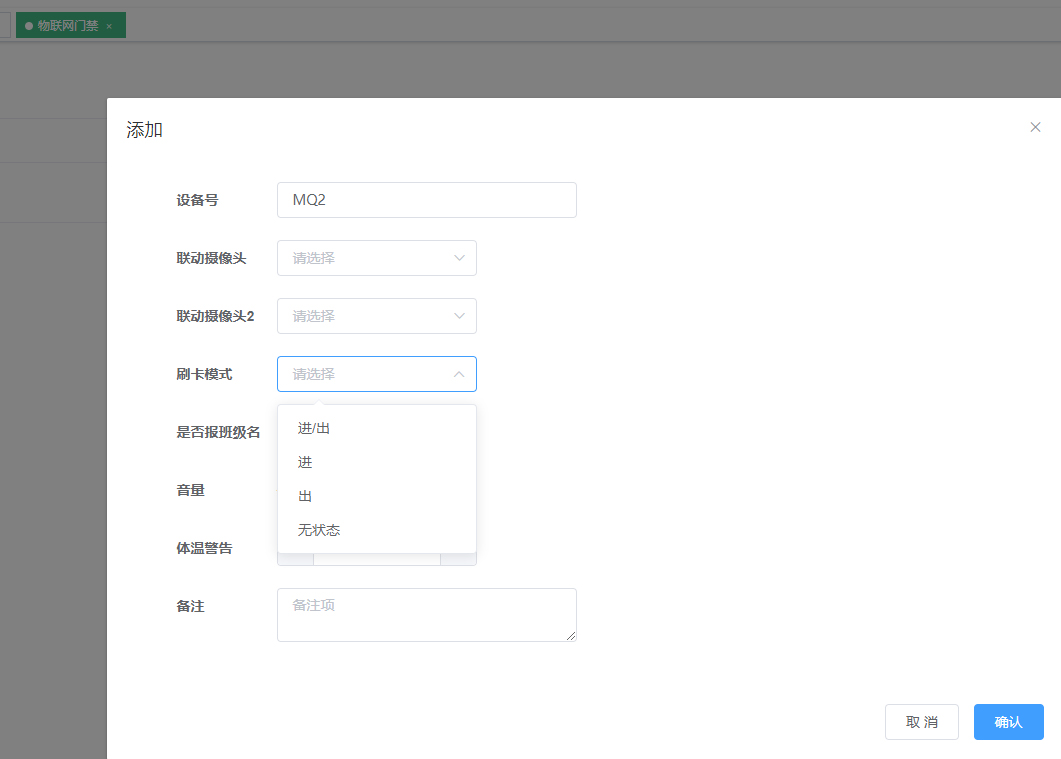Click the 备注 remarks text area
The width and height of the screenshot is (1061, 759).
click(426, 614)
